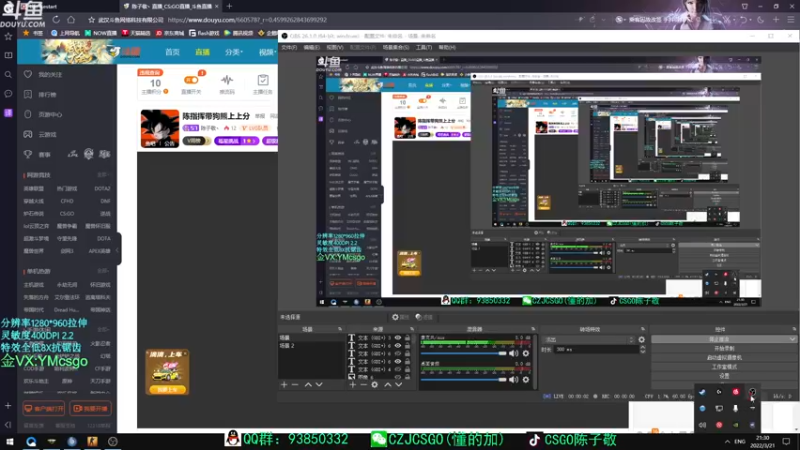Toggle lock on 文本 (GDI+) 4 source

407,369
